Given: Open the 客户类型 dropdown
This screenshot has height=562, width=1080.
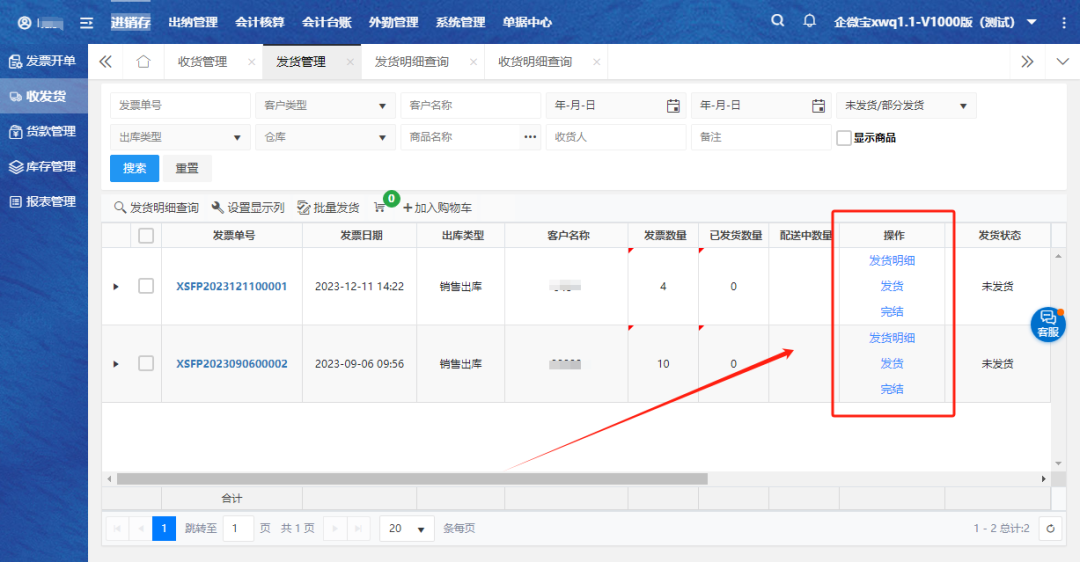Looking at the screenshot, I should (325, 106).
